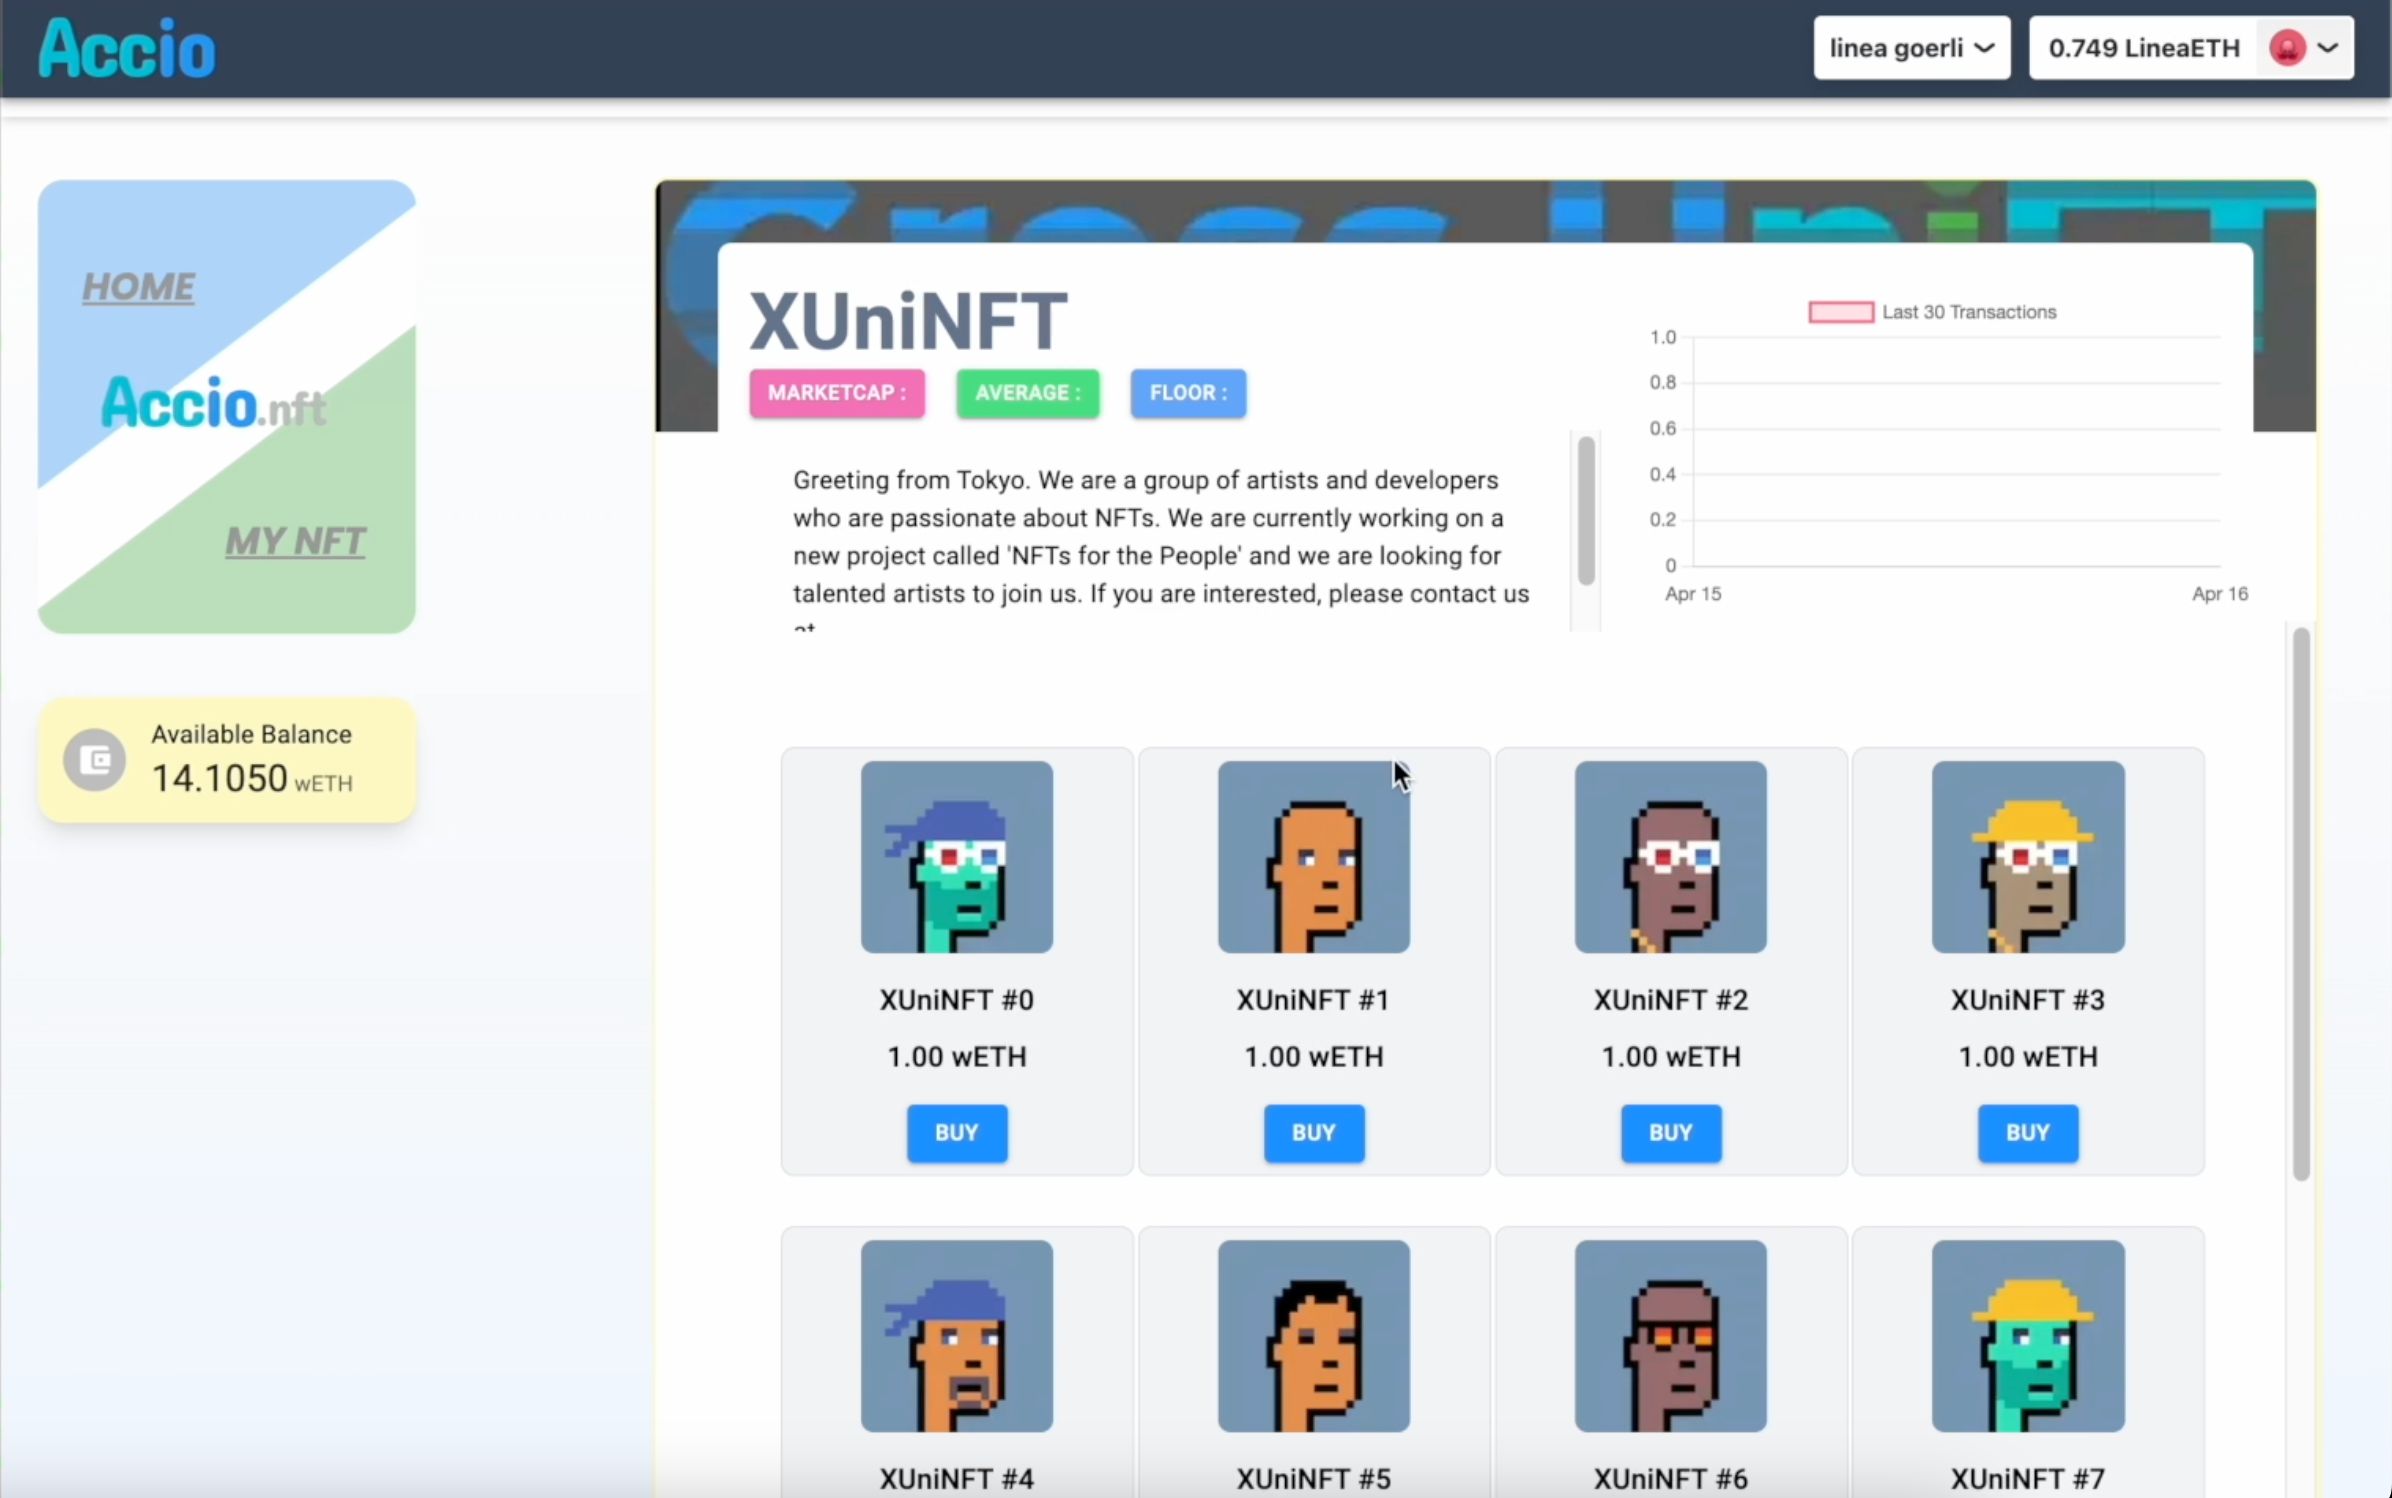Click the Accio.nft sidebar logo
The width and height of the screenshot is (2392, 1498).
213,402
